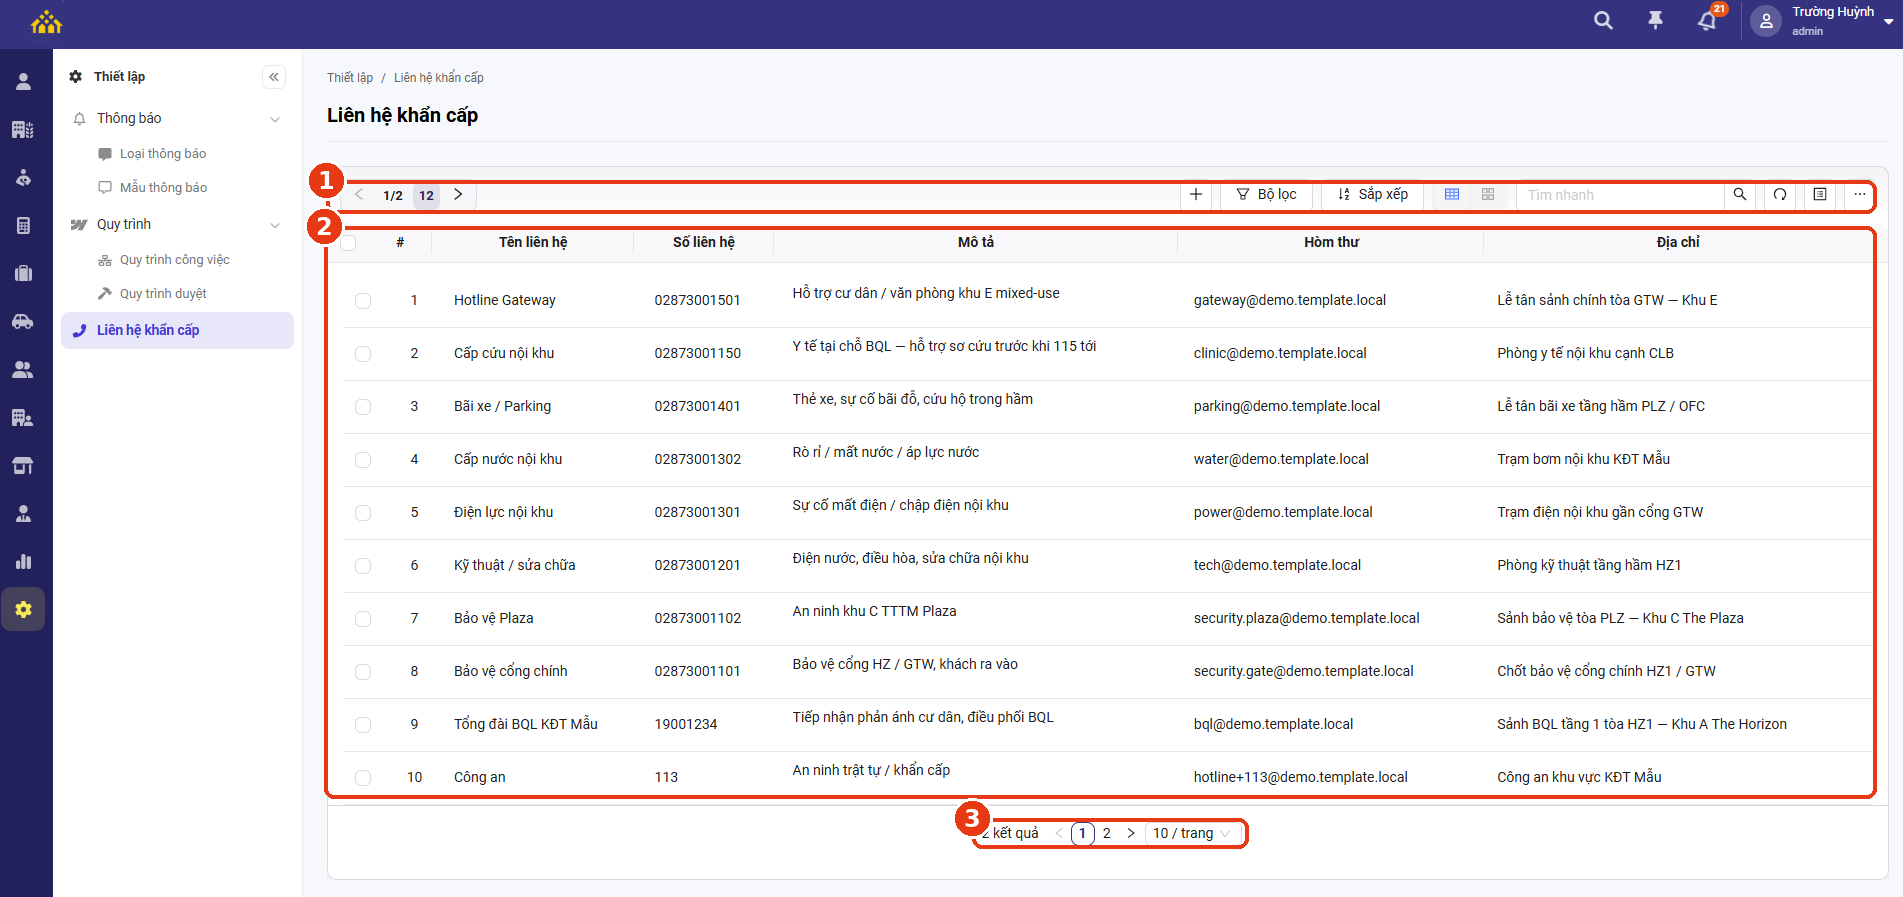The image size is (1903, 897).
Task: Click the Trường Huỳnh user avatar
Action: coord(1766,21)
